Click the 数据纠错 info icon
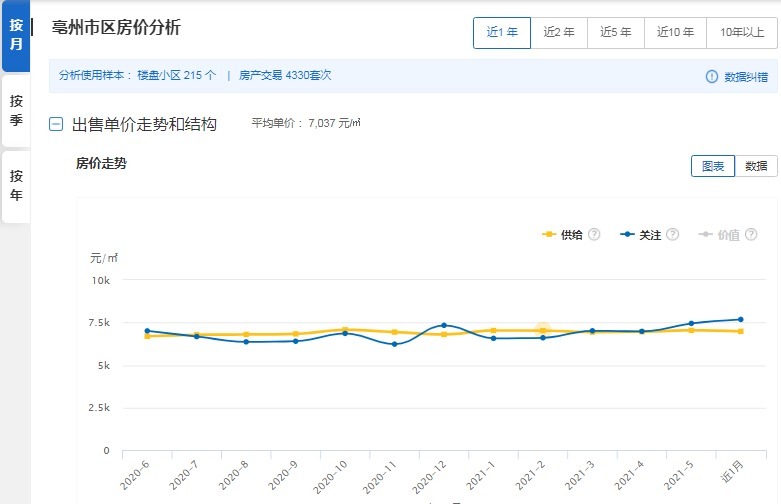The width and height of the screenshot is (781, 504). [x=712, y=77]
